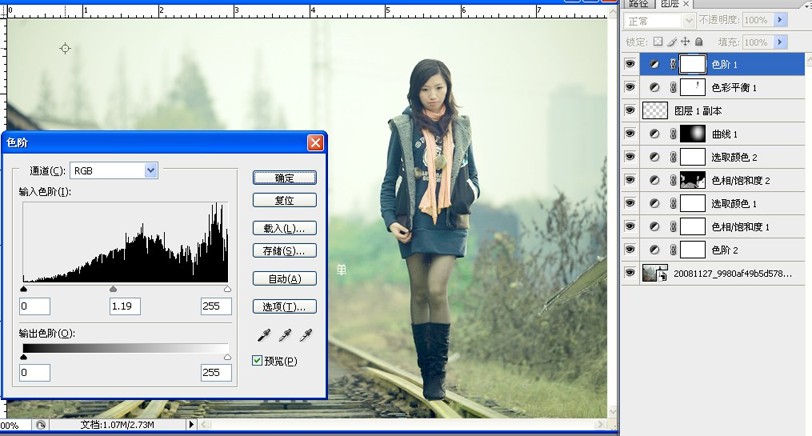
Task: Click the adjustment icon of 色彩平衡 1 layer
Action: (x=655, y=88)
